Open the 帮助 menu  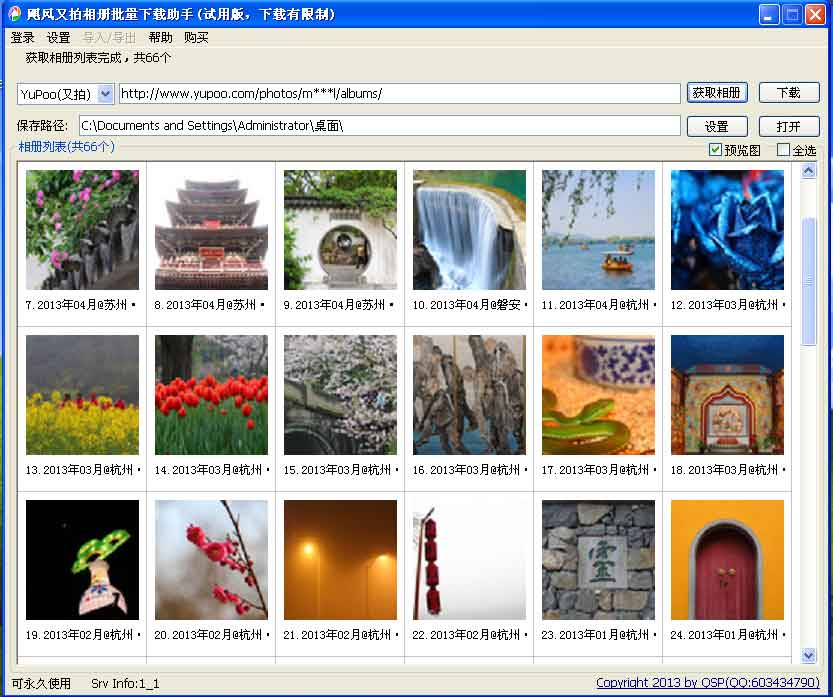(x=160, y=38)
